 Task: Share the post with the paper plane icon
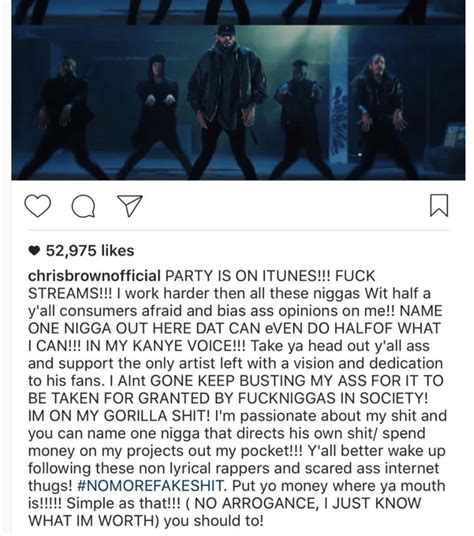[130, 206]
